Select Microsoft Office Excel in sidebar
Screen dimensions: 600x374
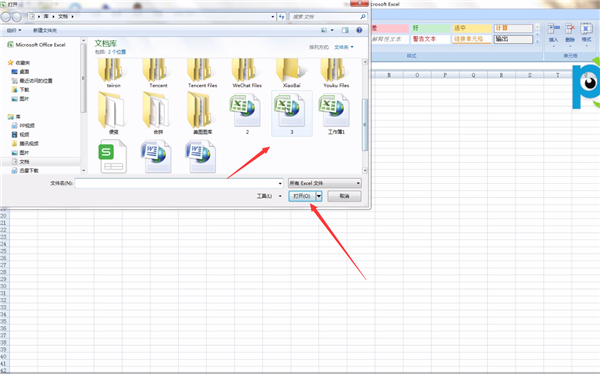36,45
